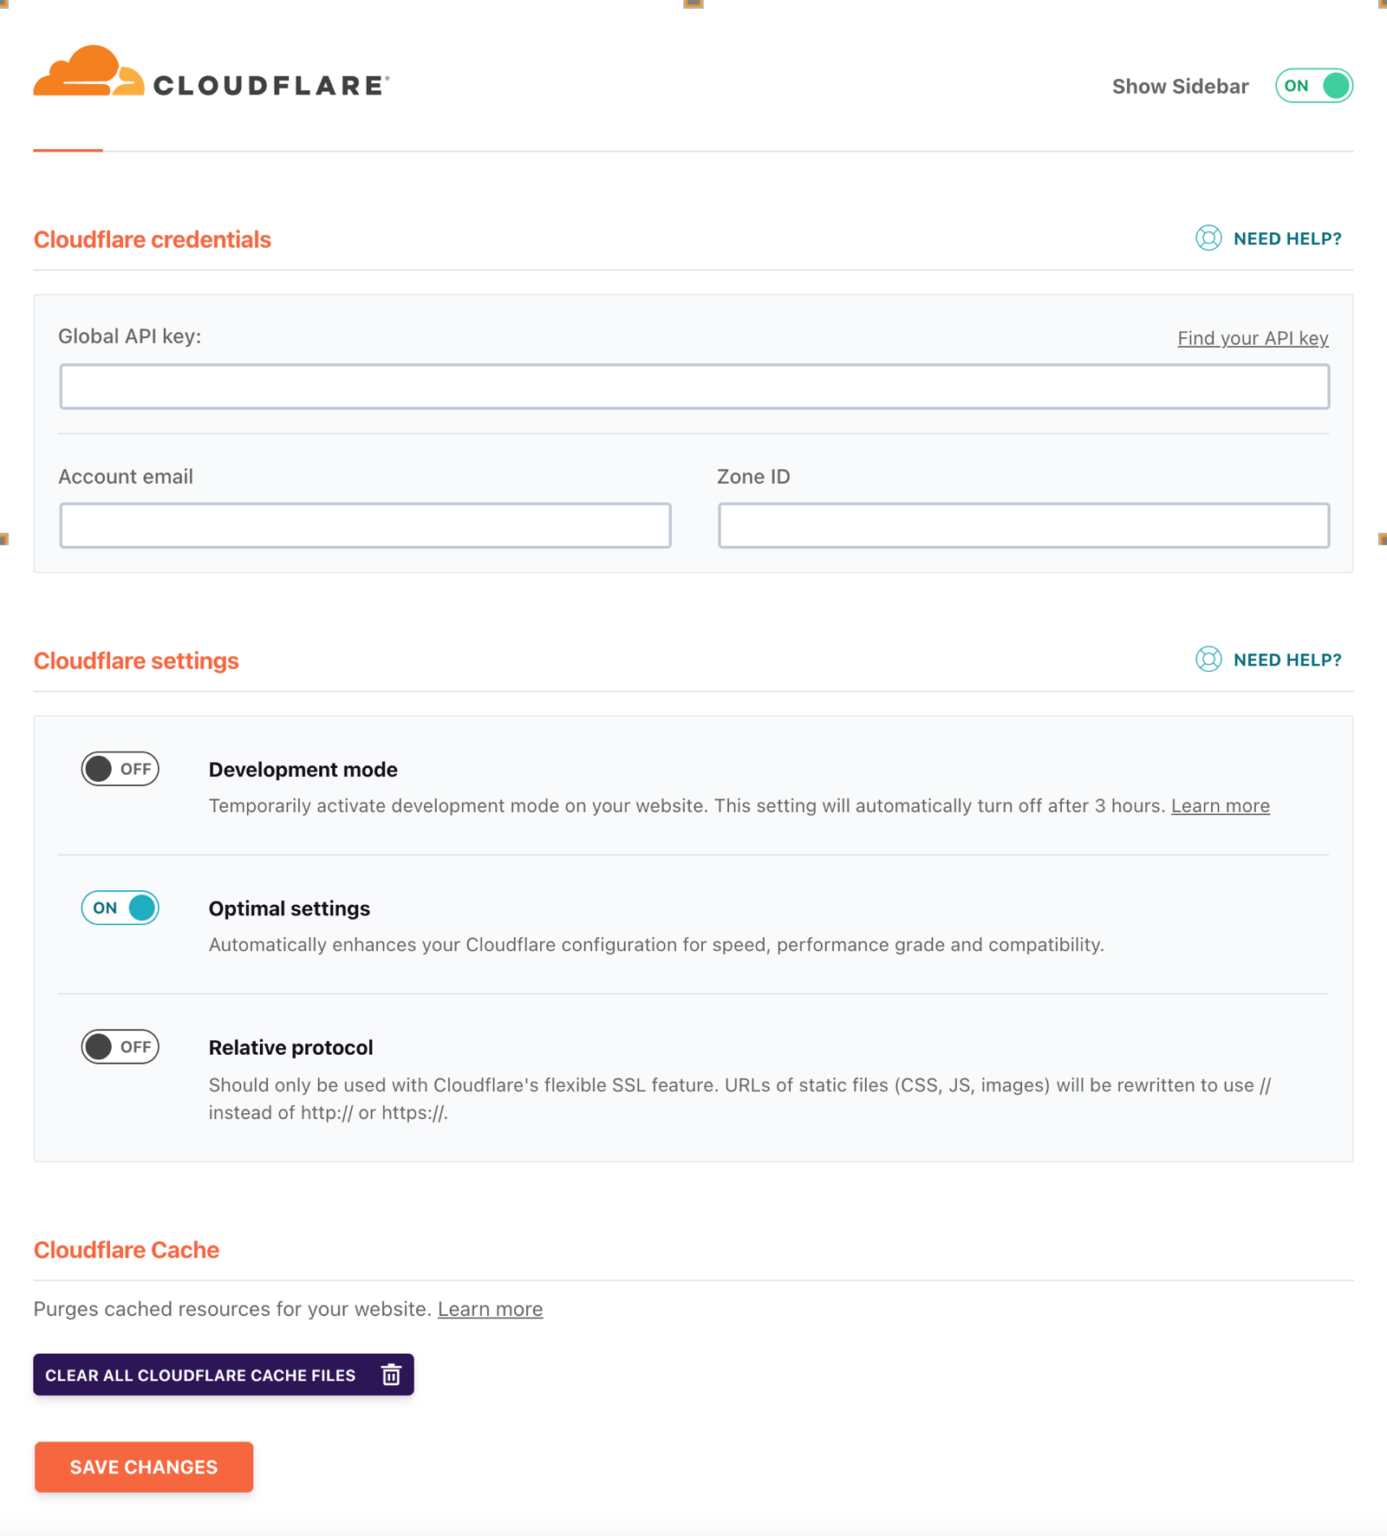Click the trash icon on the cache button

click(x=390, y=1374)
